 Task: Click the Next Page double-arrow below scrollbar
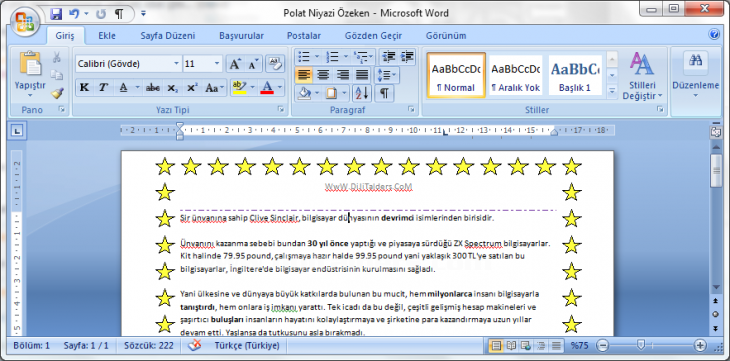coord(716,328)
